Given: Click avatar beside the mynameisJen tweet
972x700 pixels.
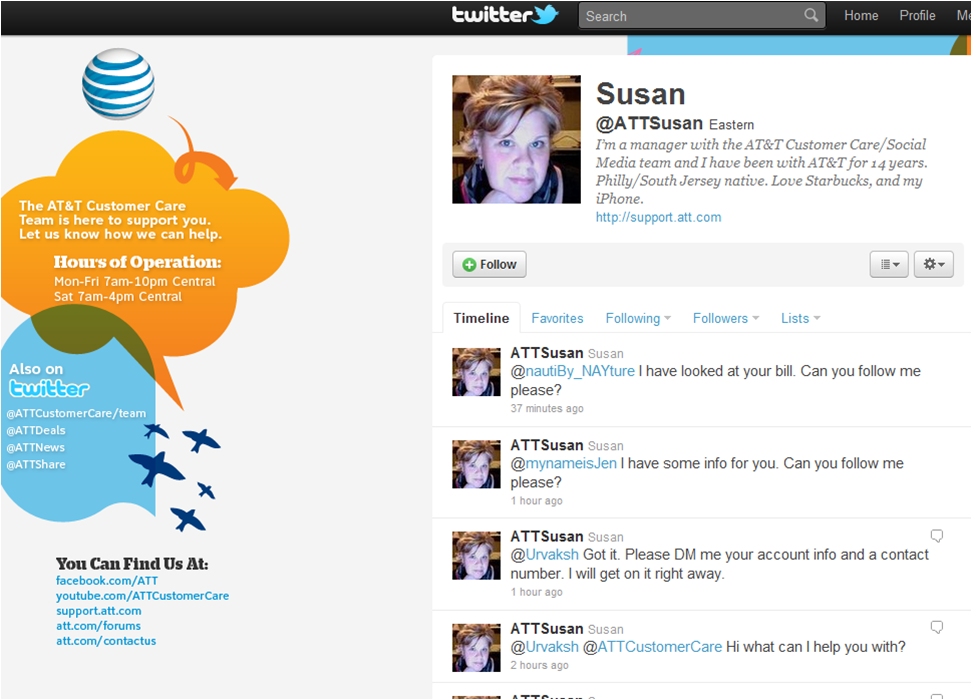Looking at the screenshot, I should pyautogui.click(x=476, y=464).
